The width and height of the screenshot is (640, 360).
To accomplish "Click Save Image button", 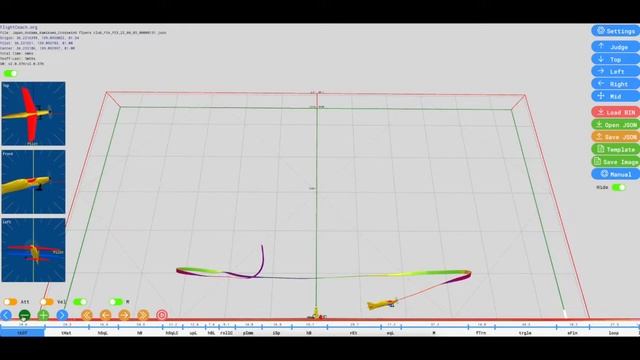I will coord(616,162).
